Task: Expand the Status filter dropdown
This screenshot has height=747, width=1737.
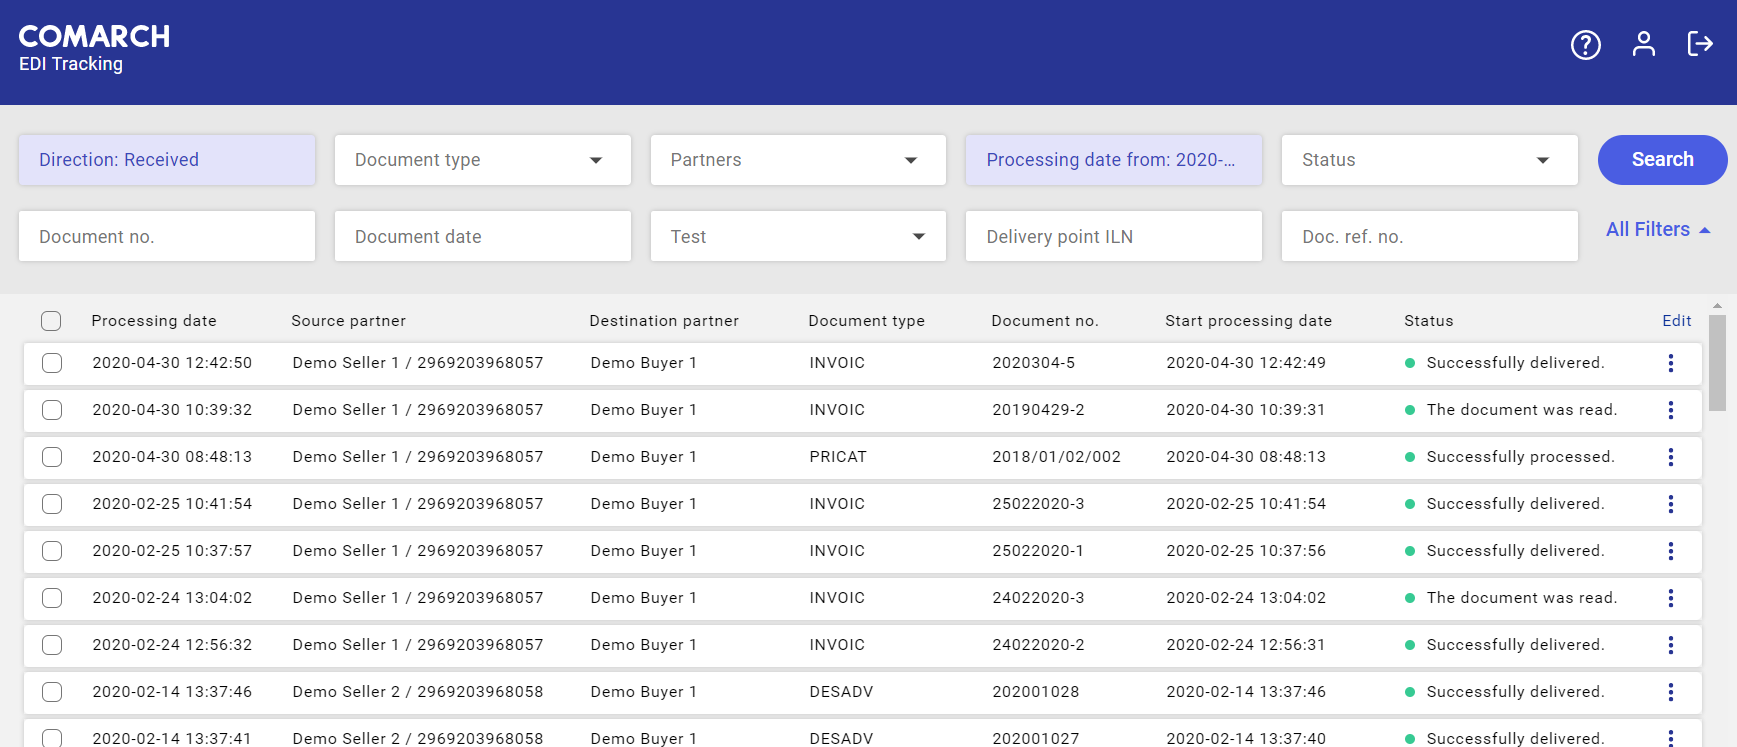Action: click(1429, 160)
